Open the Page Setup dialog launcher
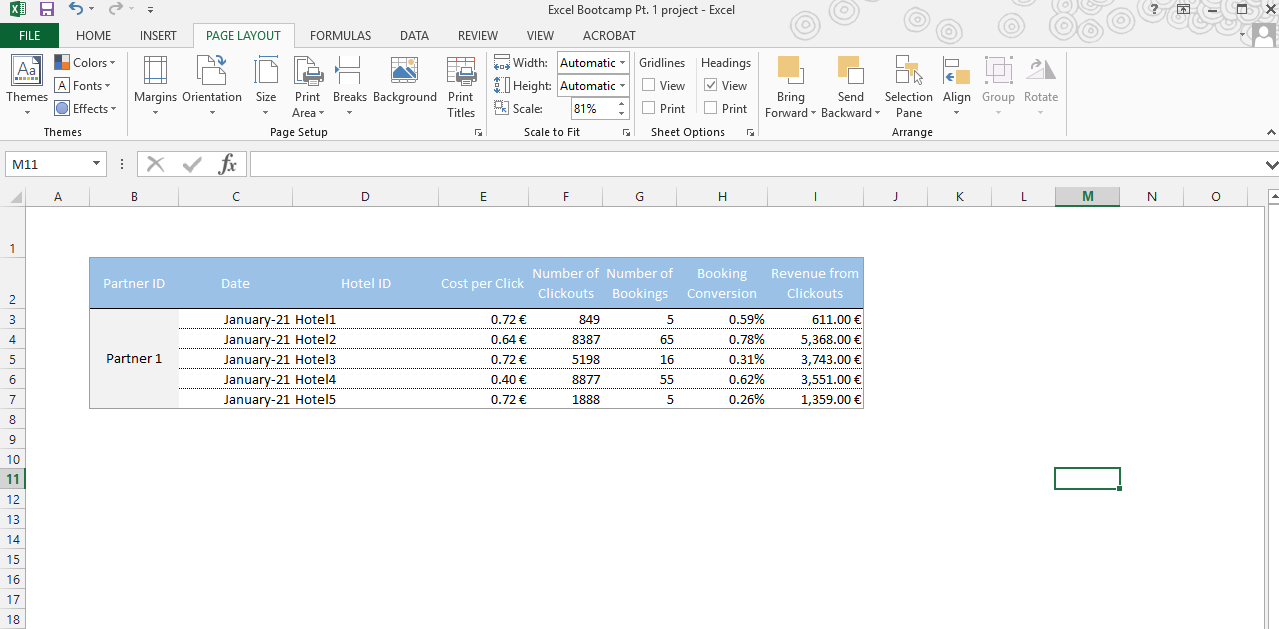The height and width of the screenshot is (629, 1279). [x=478, y=132]
